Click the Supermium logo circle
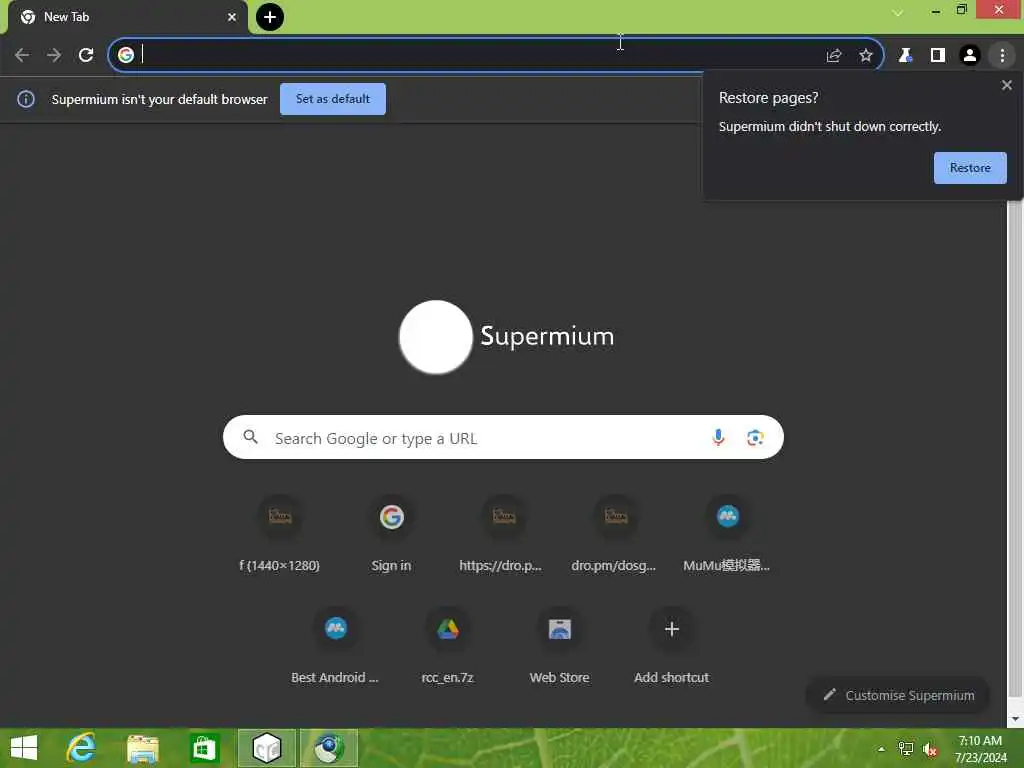1024x768 pixels. point(436,337)
